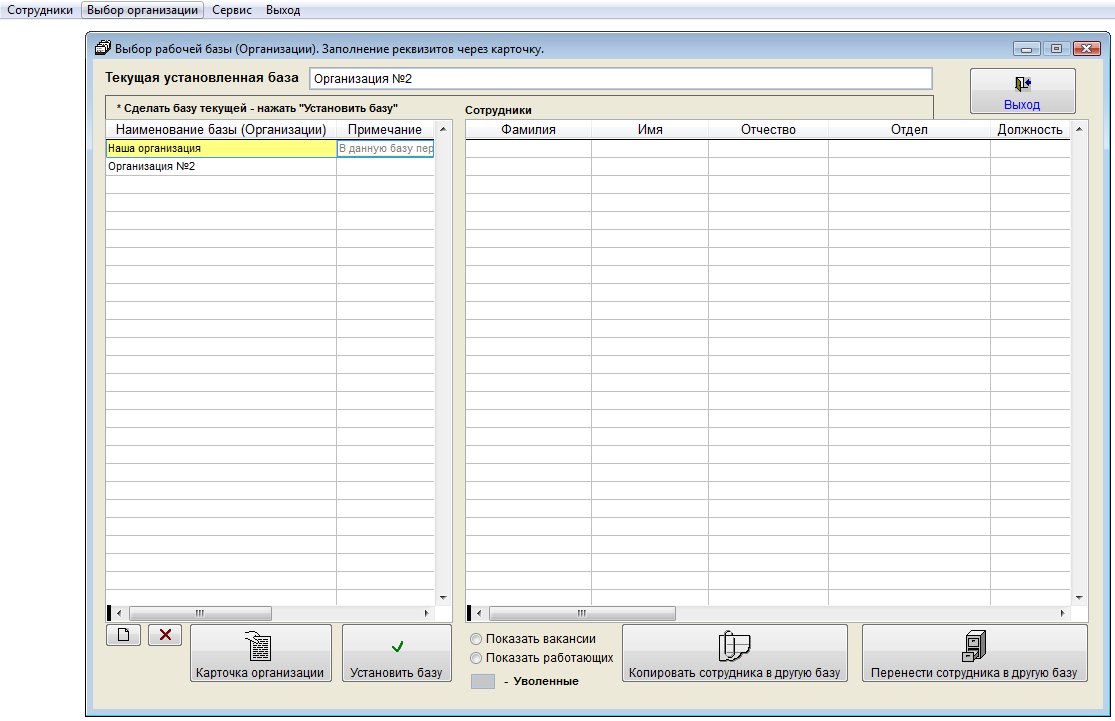The image size is (1115, 721).
Task: Click the Фамилия column header
Action: [529, 130]
